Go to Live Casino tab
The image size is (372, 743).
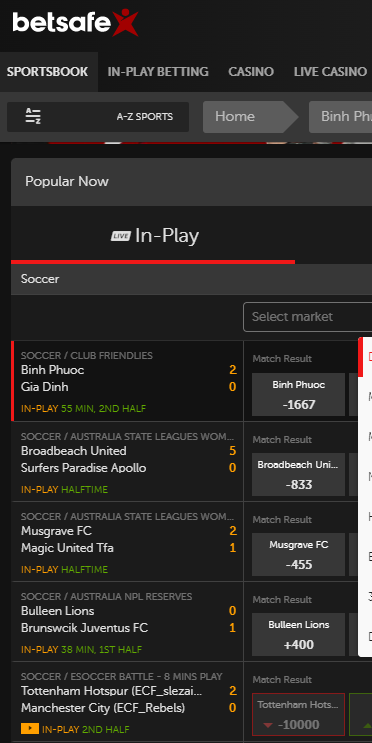pyautogui.click(x=330, y=72)
